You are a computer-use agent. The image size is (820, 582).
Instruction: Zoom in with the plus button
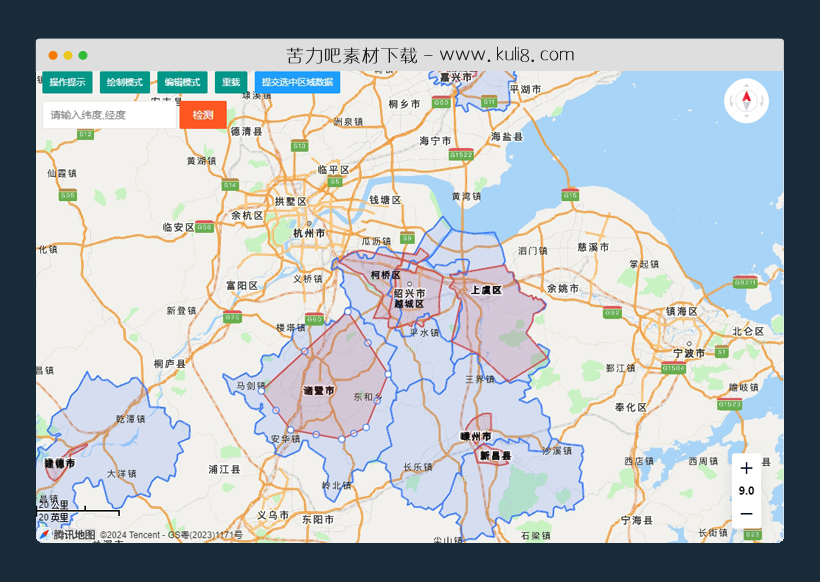746,468
